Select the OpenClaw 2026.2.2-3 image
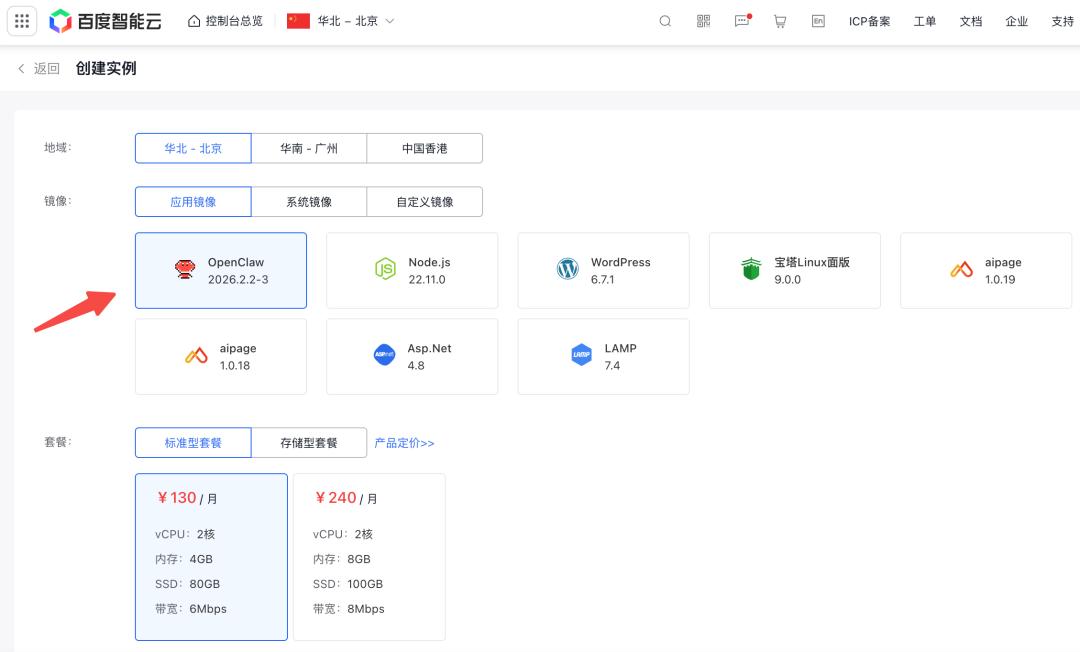Image resolution: width=1080 pixels, height=652 pixels. [221, 271]
